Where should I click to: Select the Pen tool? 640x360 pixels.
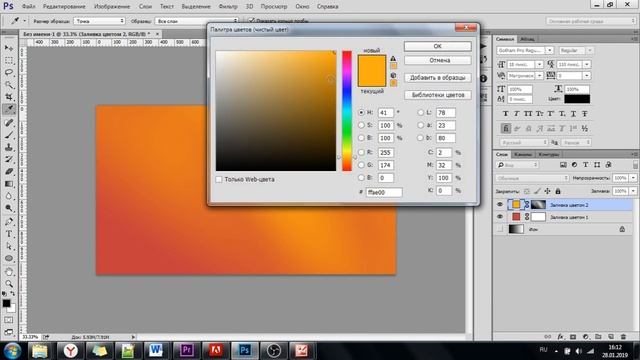(9, 222)
